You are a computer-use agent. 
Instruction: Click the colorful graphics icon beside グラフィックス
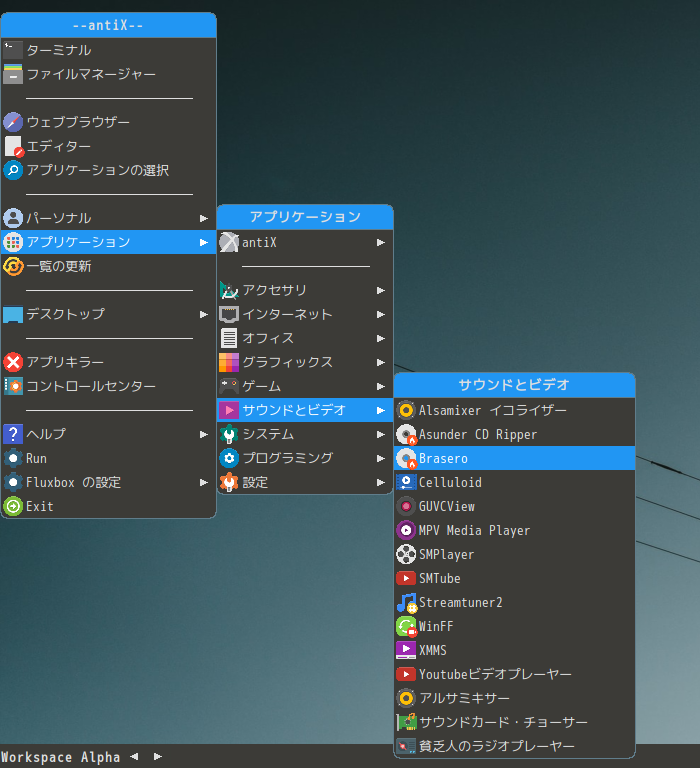click(229, 362)
